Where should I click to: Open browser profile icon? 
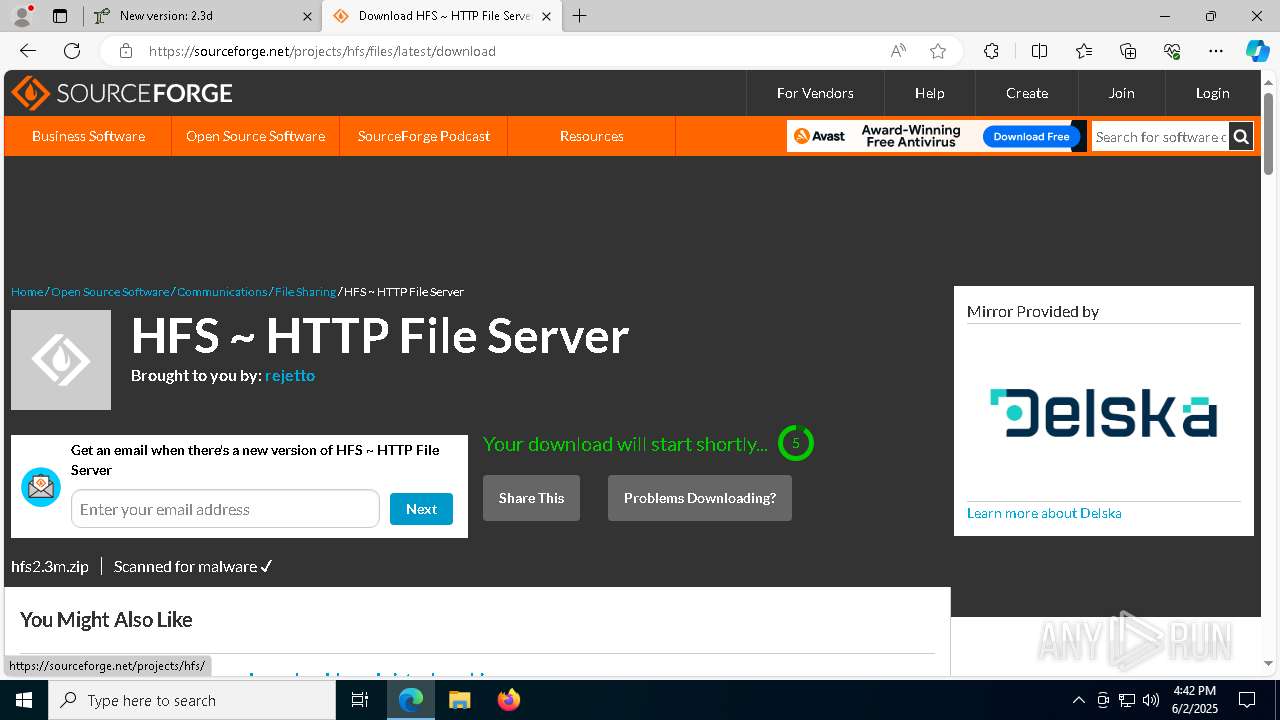(x=21, y=16)
